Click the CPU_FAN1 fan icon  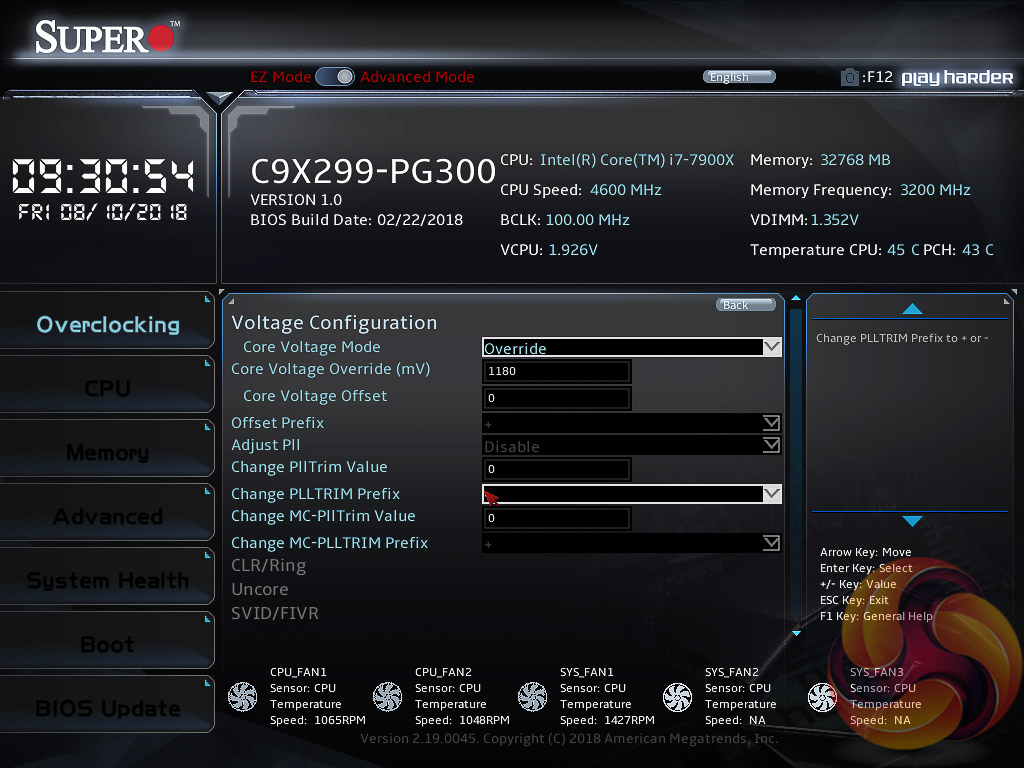(242, 696)
